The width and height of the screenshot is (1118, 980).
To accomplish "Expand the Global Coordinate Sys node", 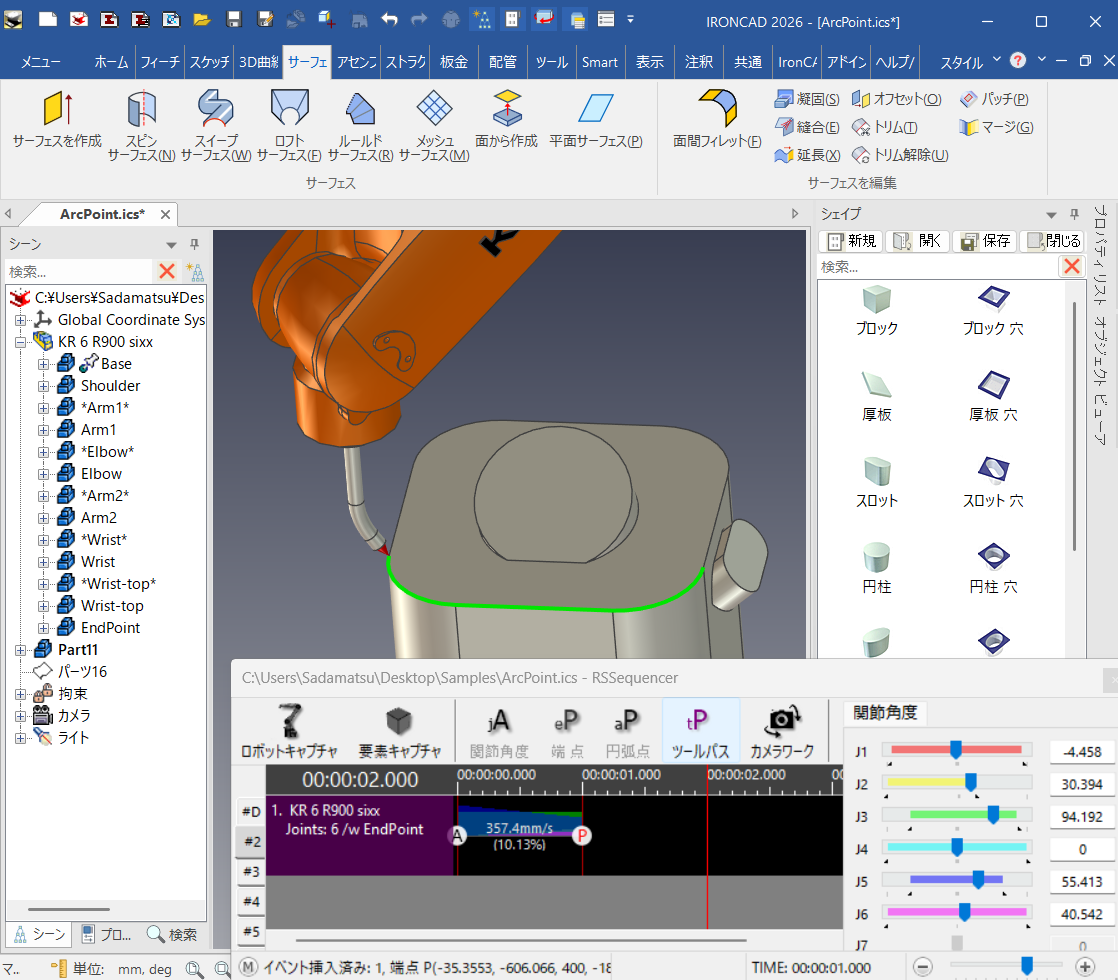I will 21,320.
